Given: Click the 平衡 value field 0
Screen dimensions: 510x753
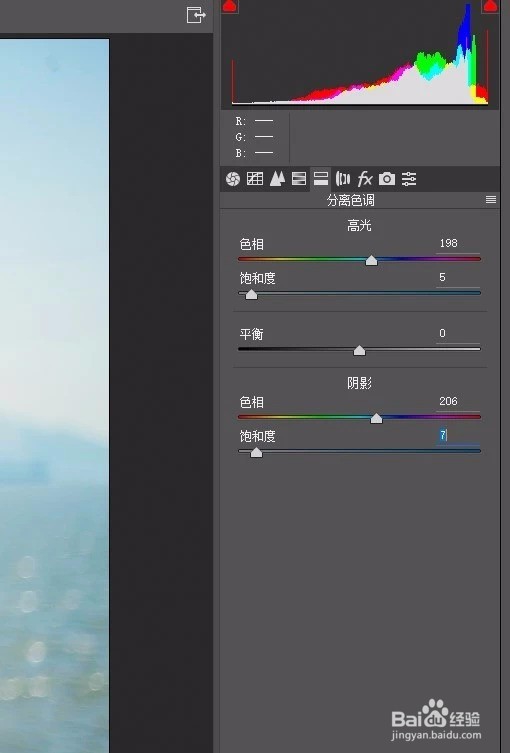Looking at the screenshot, I should point(458,333).
